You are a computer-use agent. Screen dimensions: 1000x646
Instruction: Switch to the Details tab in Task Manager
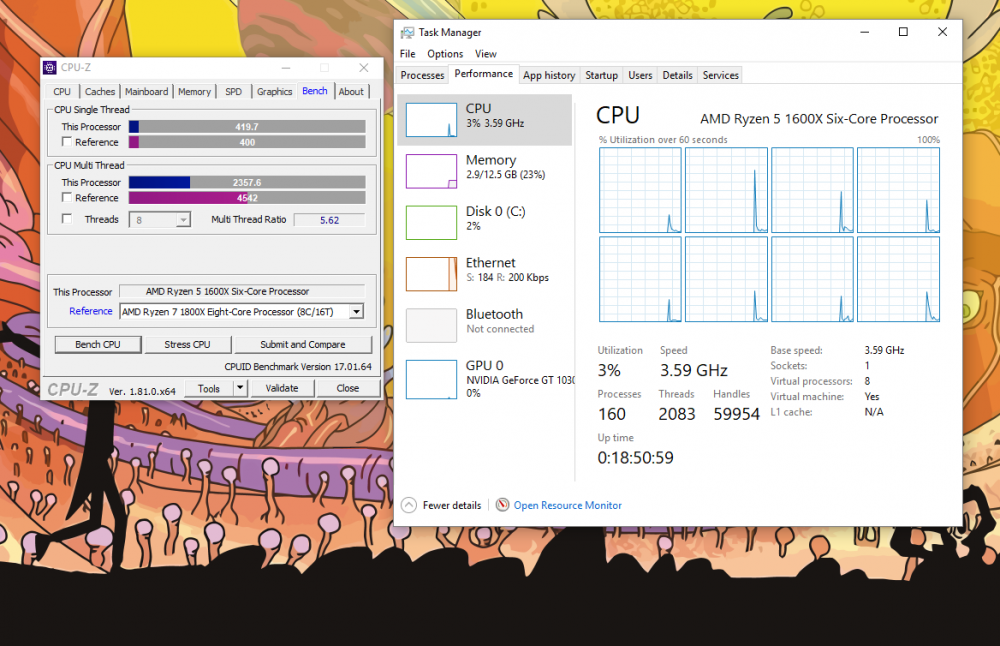click(x=677, y=75)
